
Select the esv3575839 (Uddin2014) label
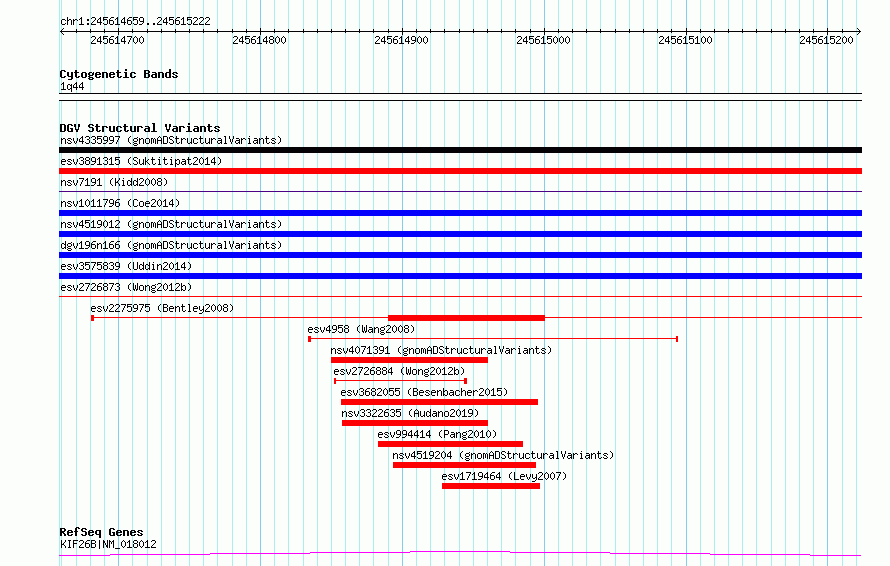pos(126,266)
